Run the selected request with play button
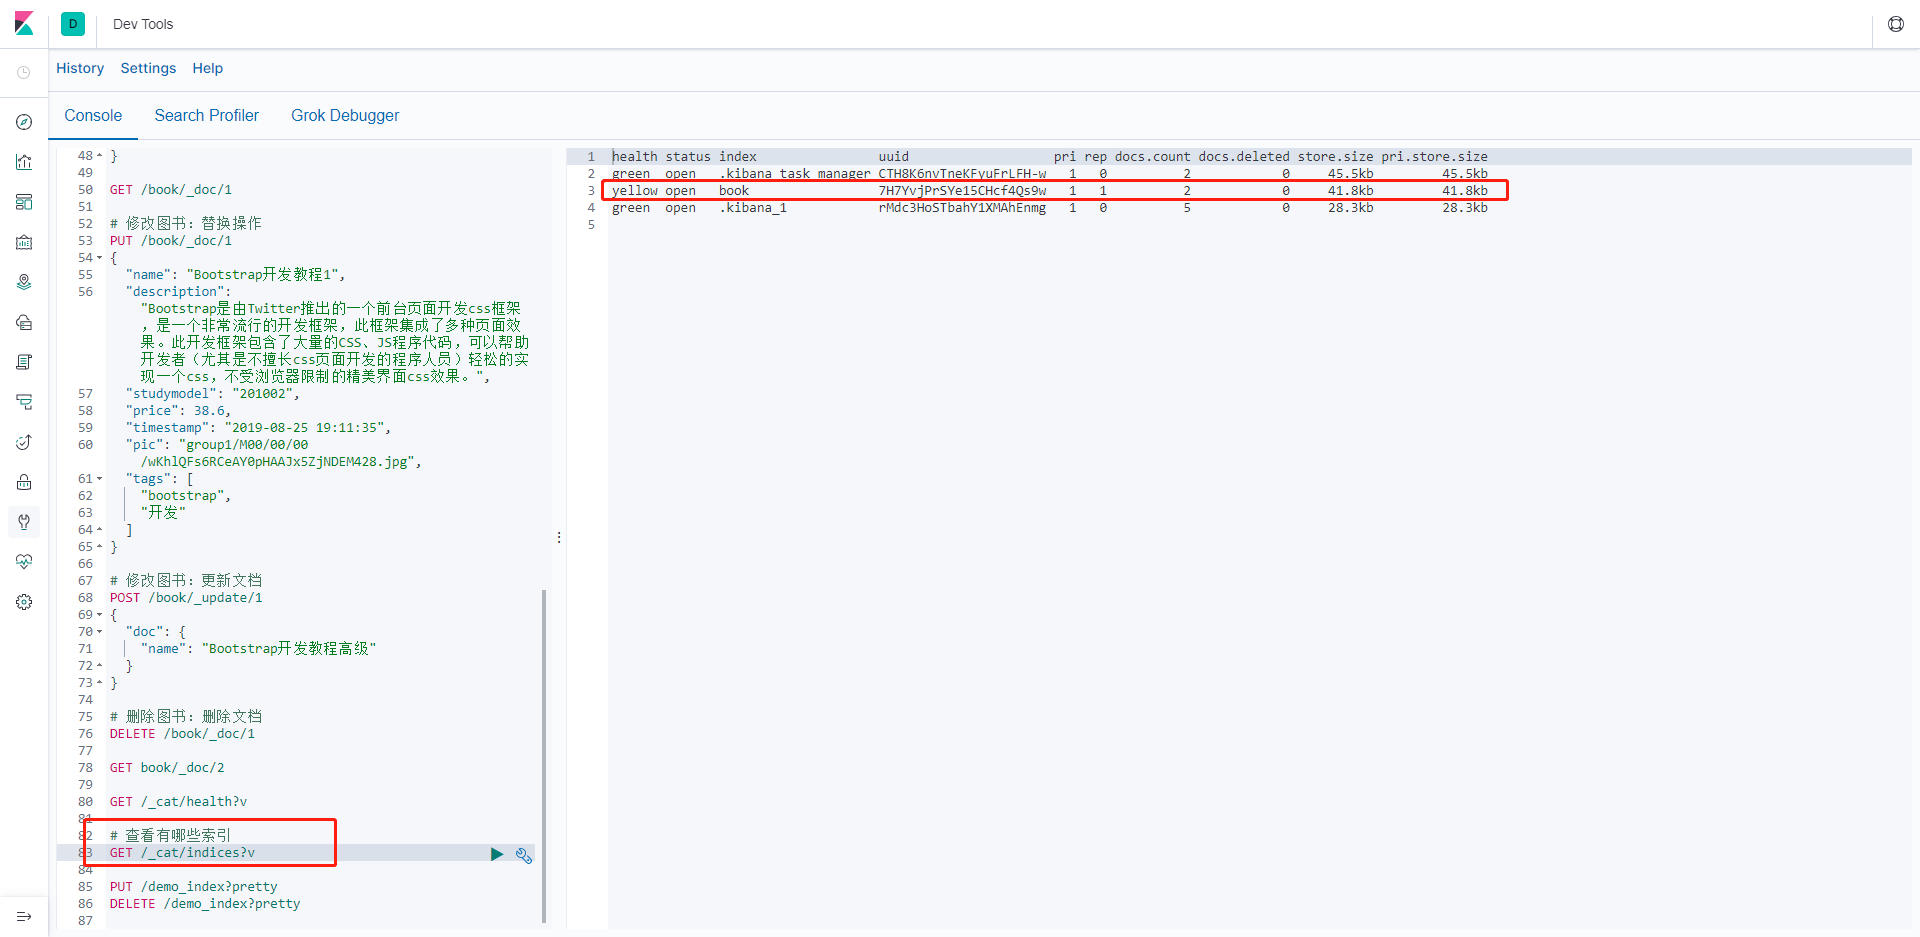The image size is (1920, 937). [x=497, y=854]
